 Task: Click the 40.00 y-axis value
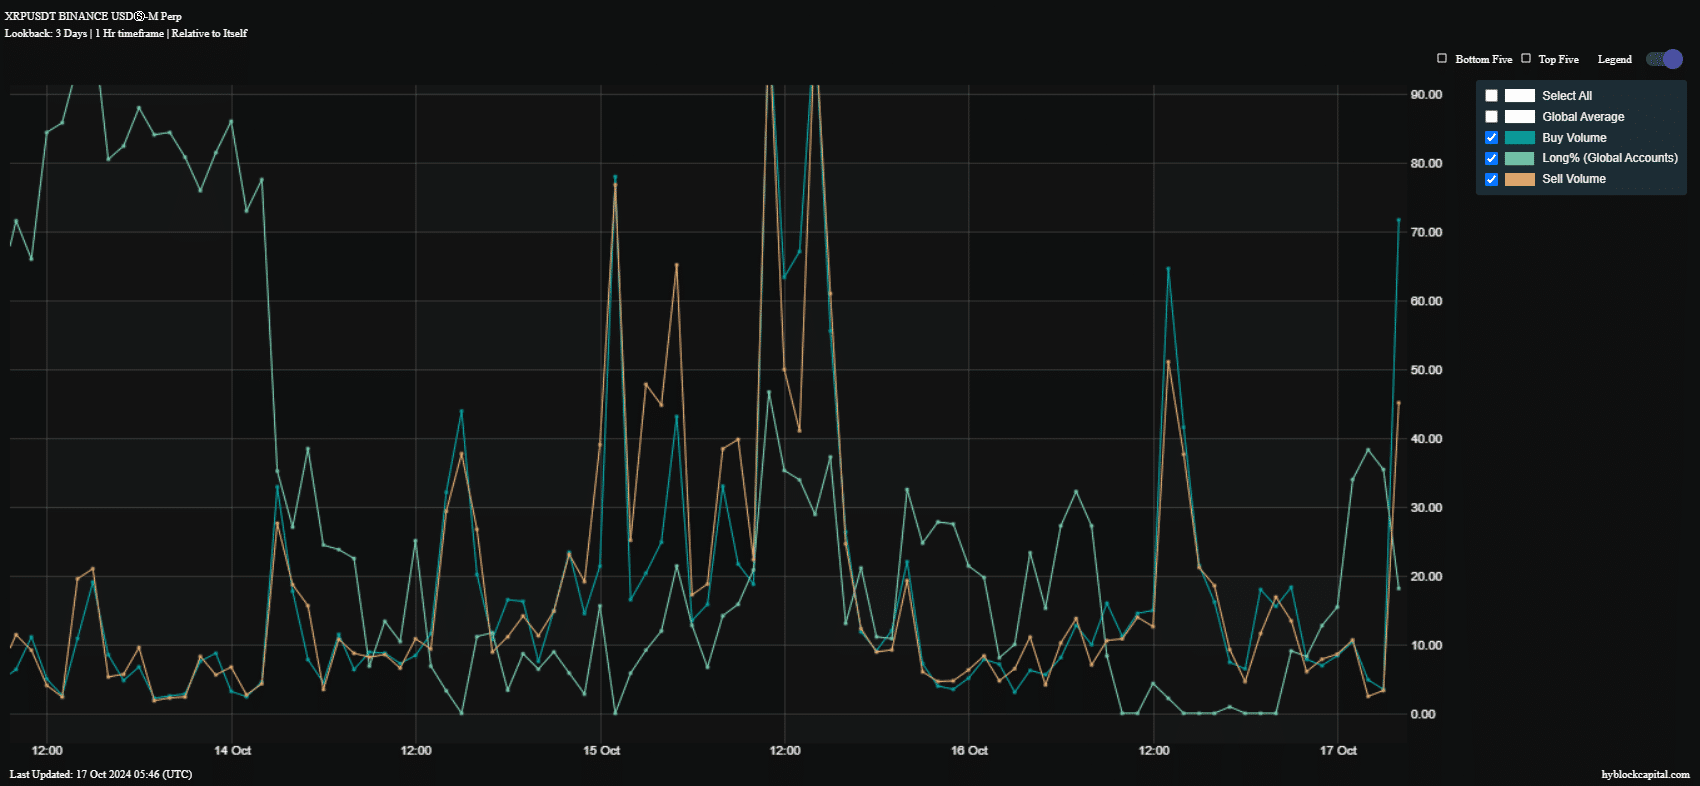coord(1426,439)
